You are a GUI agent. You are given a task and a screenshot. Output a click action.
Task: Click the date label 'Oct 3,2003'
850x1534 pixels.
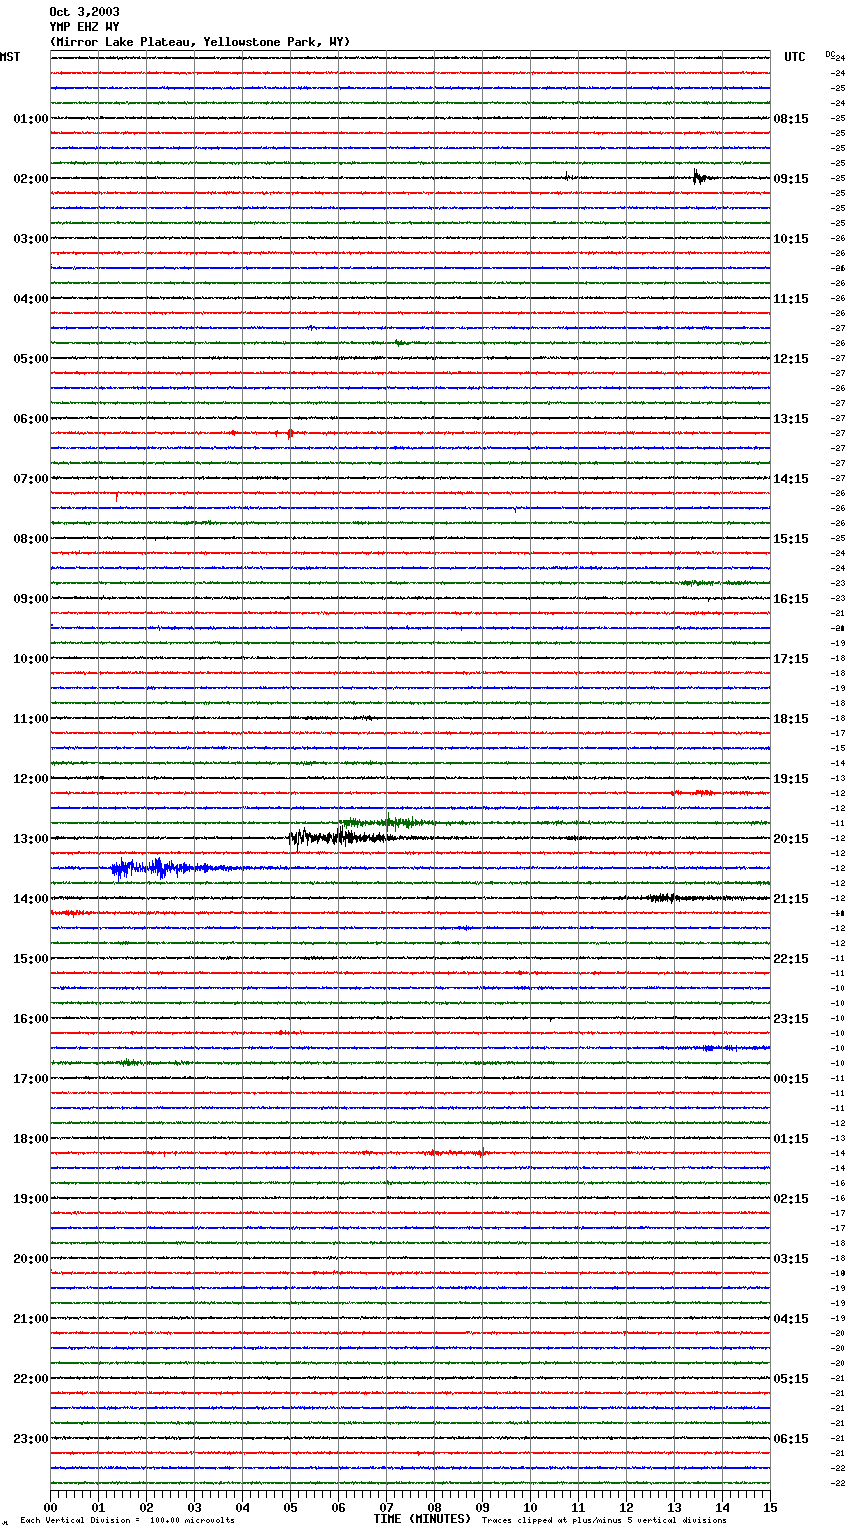pyautogui.click(x=84, y=12)
